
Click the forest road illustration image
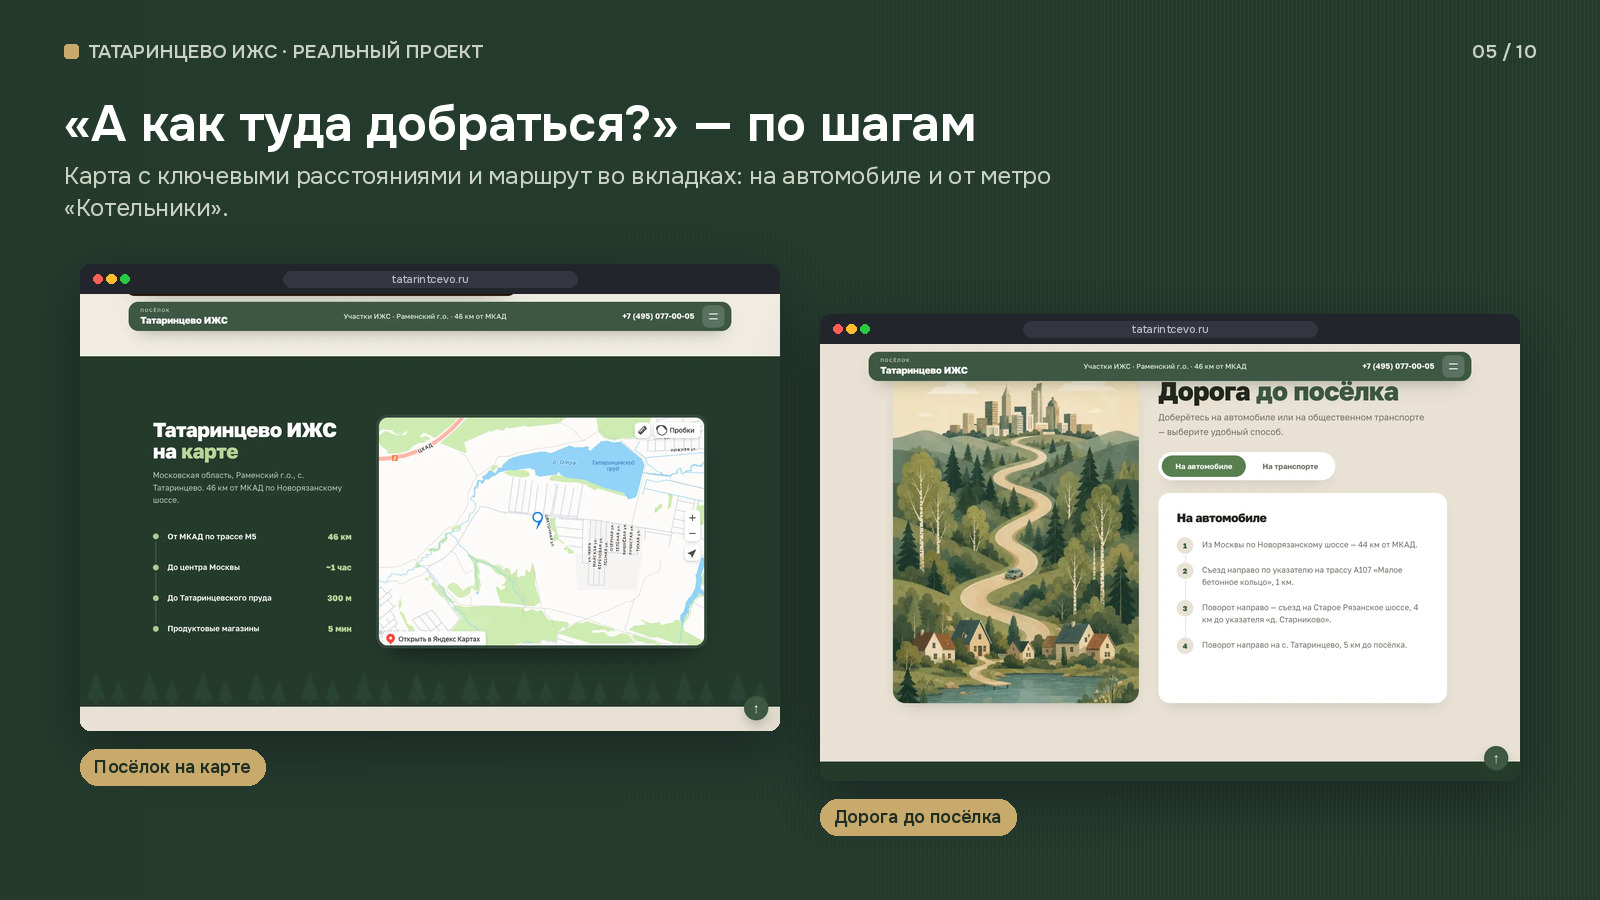[1016, 542]
